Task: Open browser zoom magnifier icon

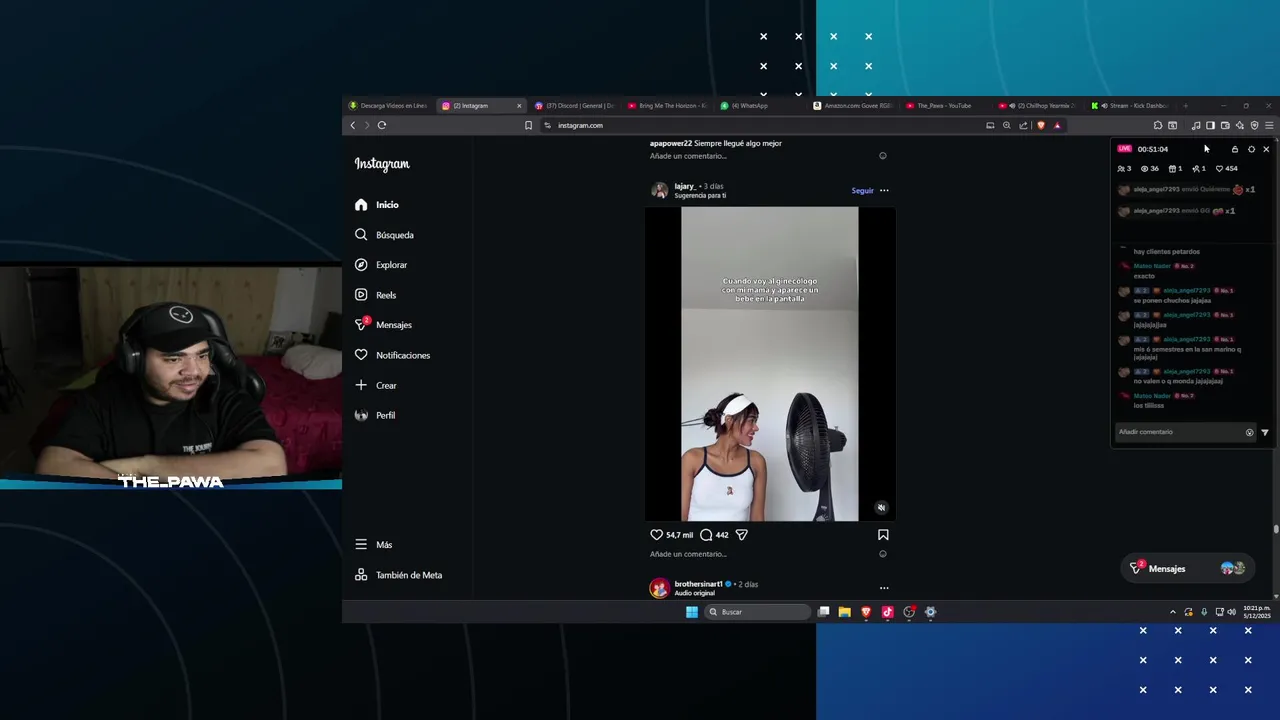Action: point(1006,125)
